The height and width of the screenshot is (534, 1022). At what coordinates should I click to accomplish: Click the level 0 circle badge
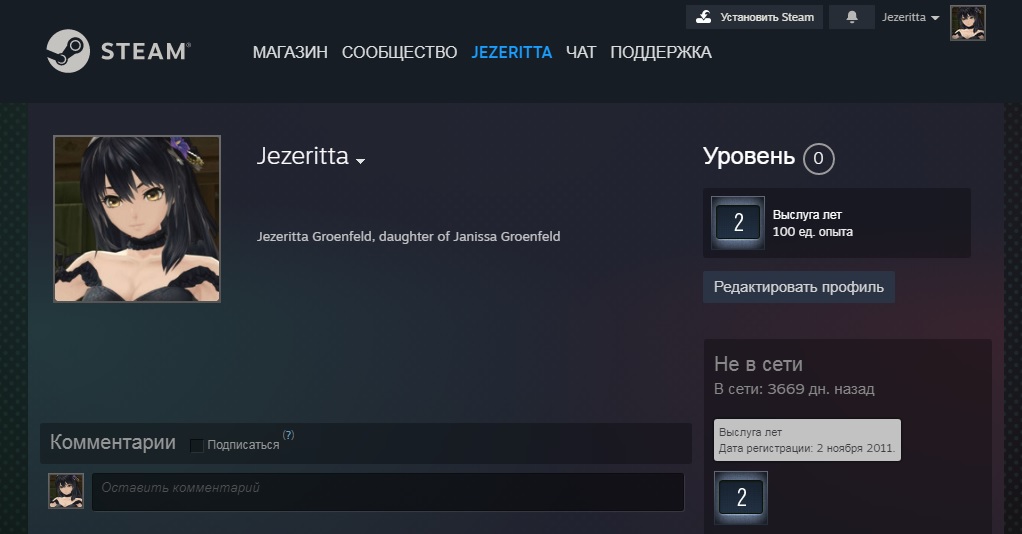point(819,158)
